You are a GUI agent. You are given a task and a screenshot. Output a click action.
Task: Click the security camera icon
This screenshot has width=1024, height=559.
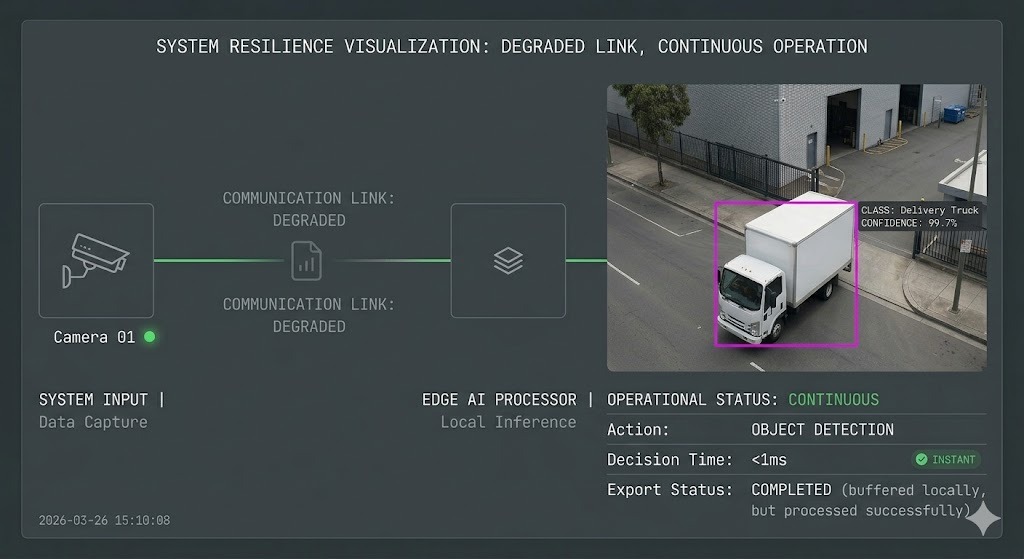pos(96,260)
